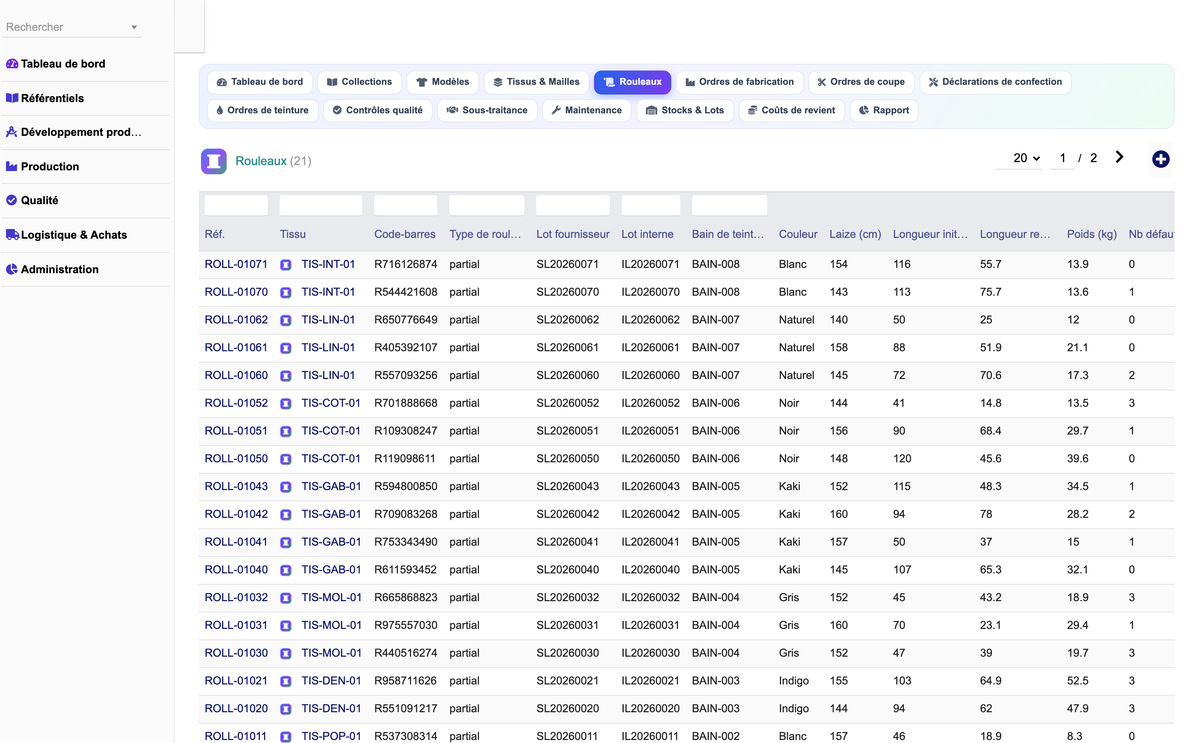This screenshot has height=743, width=1200.
Task: Open the Tableau de bord tab in toolbar
Action: 260,82
